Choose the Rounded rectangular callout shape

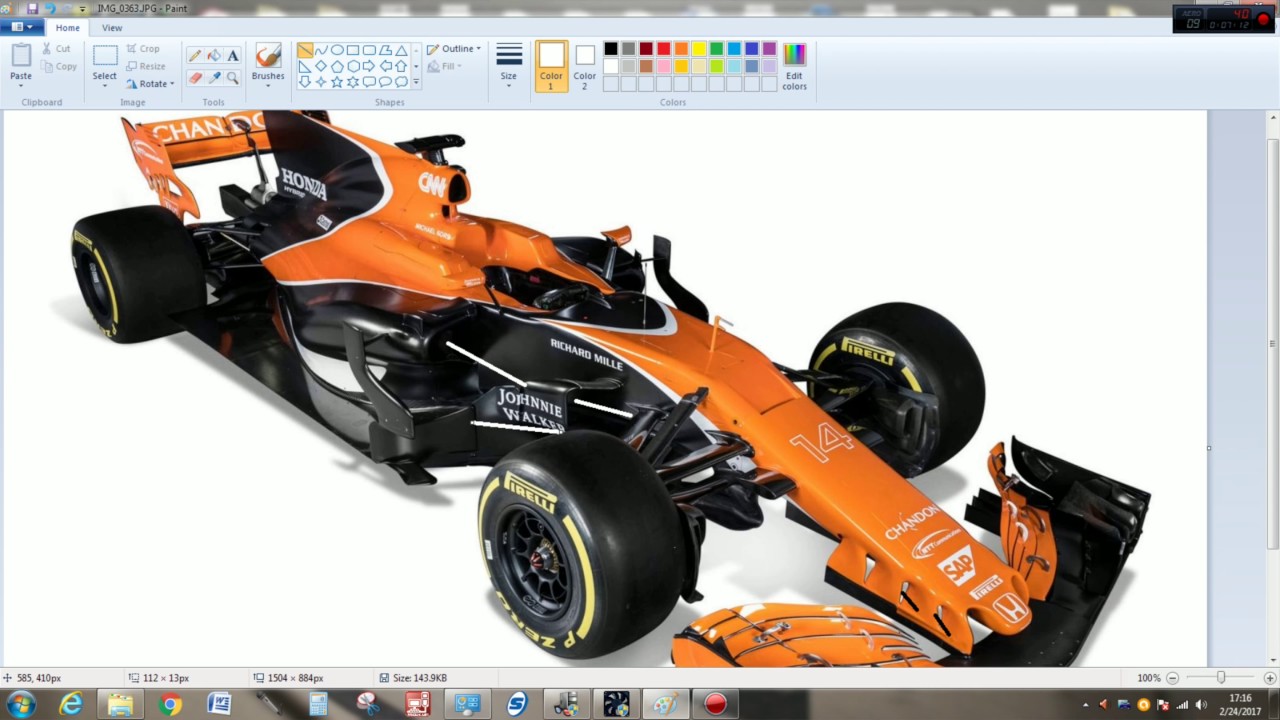pyautogui.click(x=369, y=82)
